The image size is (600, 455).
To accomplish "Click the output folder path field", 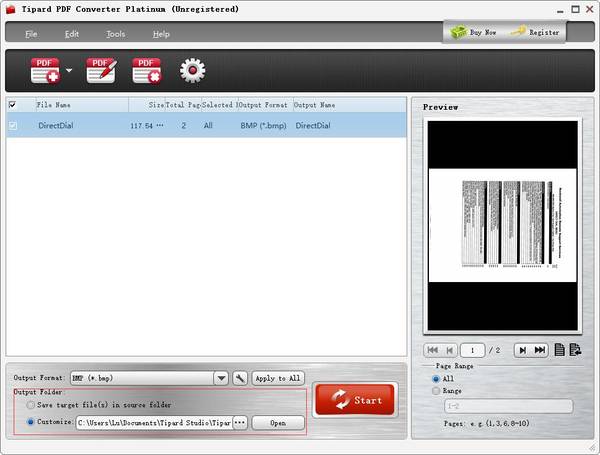I will click(x=155, y=422).
